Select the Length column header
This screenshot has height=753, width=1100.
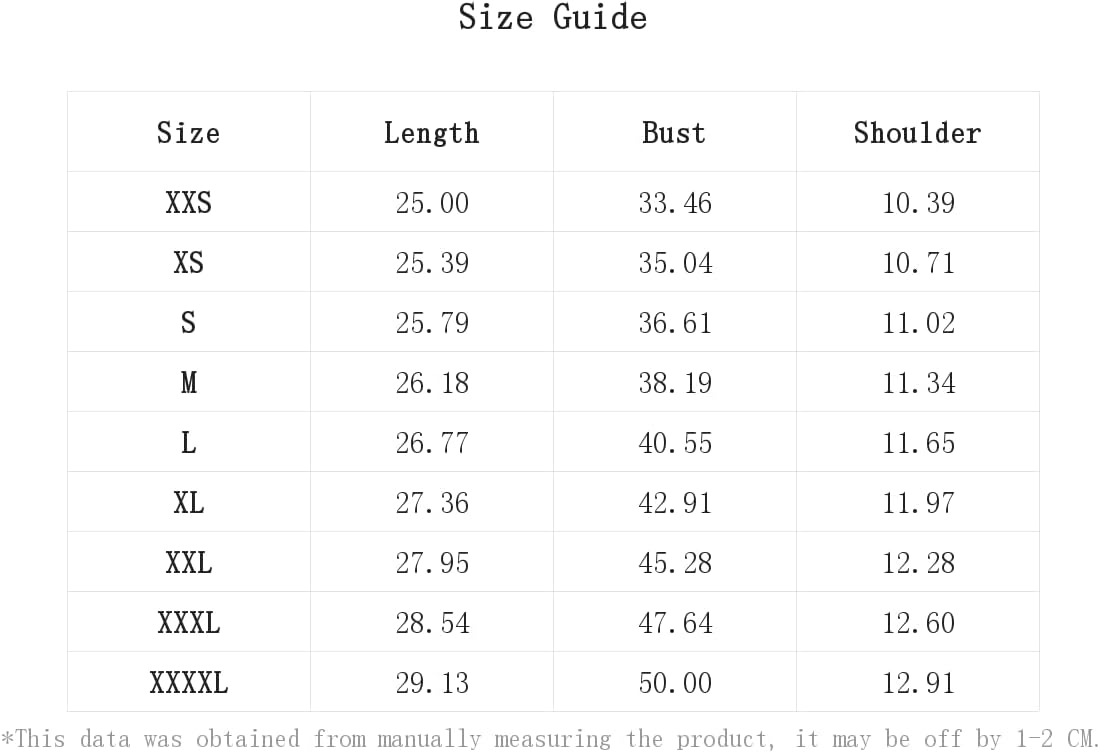click(x=431, y=133)
